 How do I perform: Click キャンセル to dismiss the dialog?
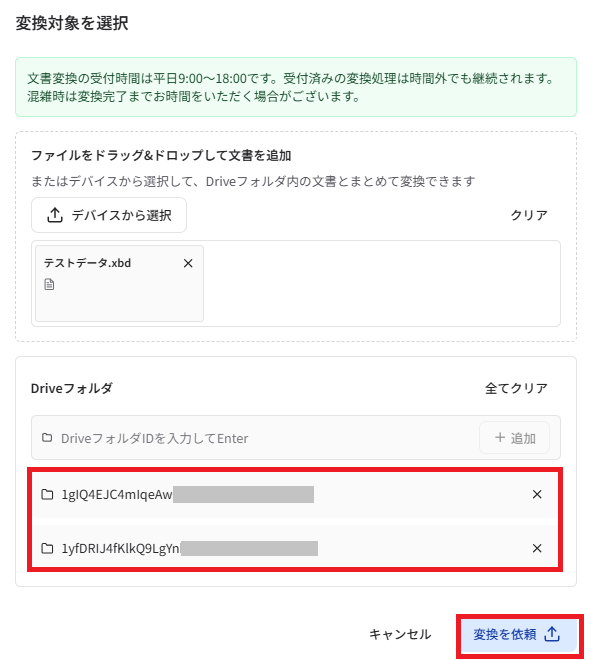[x=400, y=634]
